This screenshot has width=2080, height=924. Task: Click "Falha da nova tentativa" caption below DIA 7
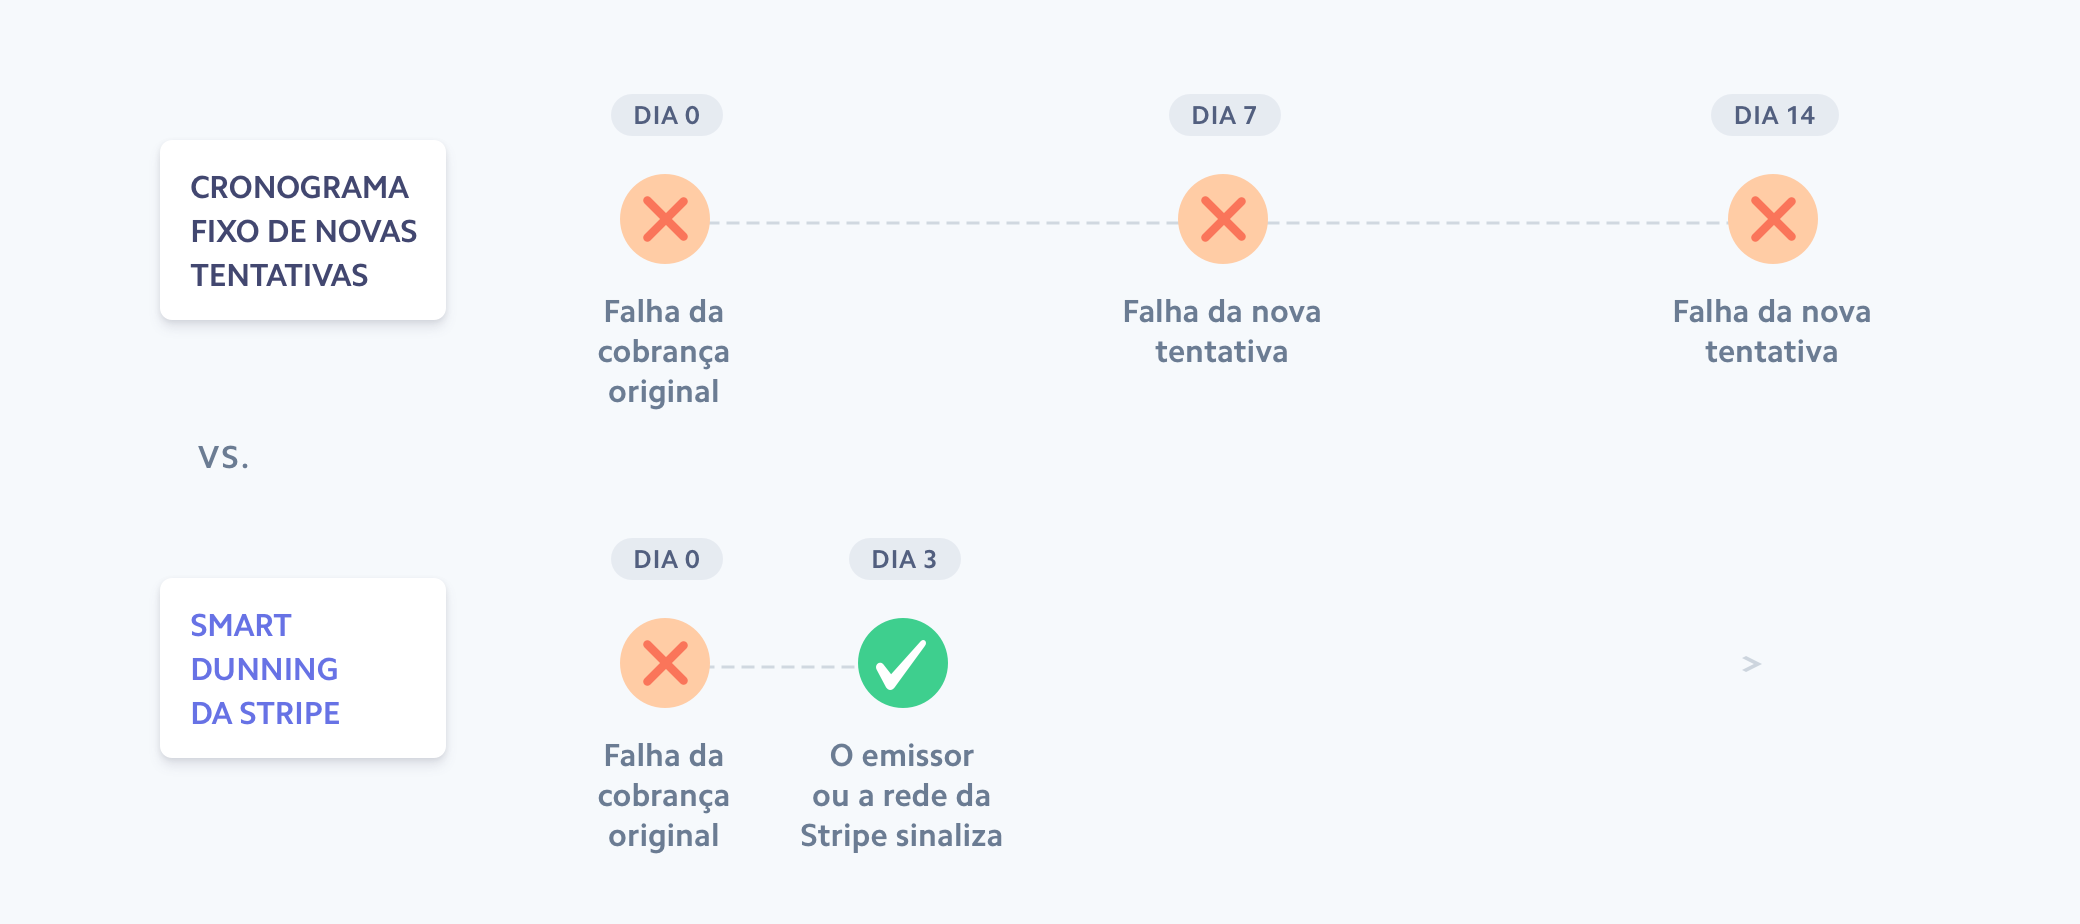(1221, 331)
